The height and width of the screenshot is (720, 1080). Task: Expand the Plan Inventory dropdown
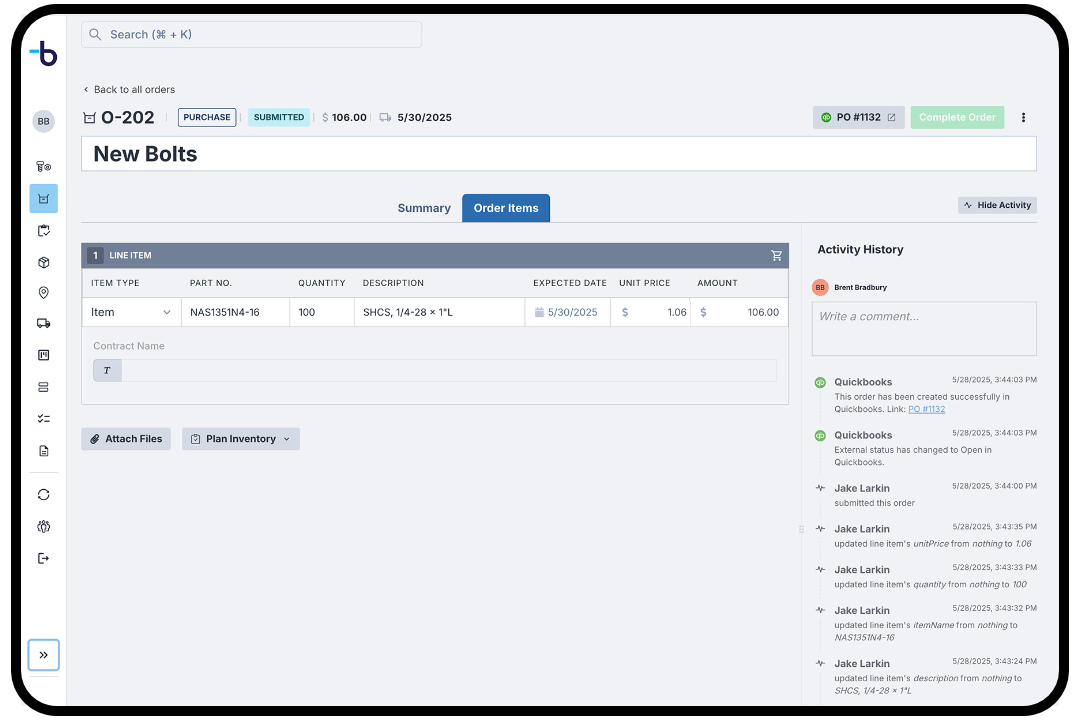pos(240,439)
